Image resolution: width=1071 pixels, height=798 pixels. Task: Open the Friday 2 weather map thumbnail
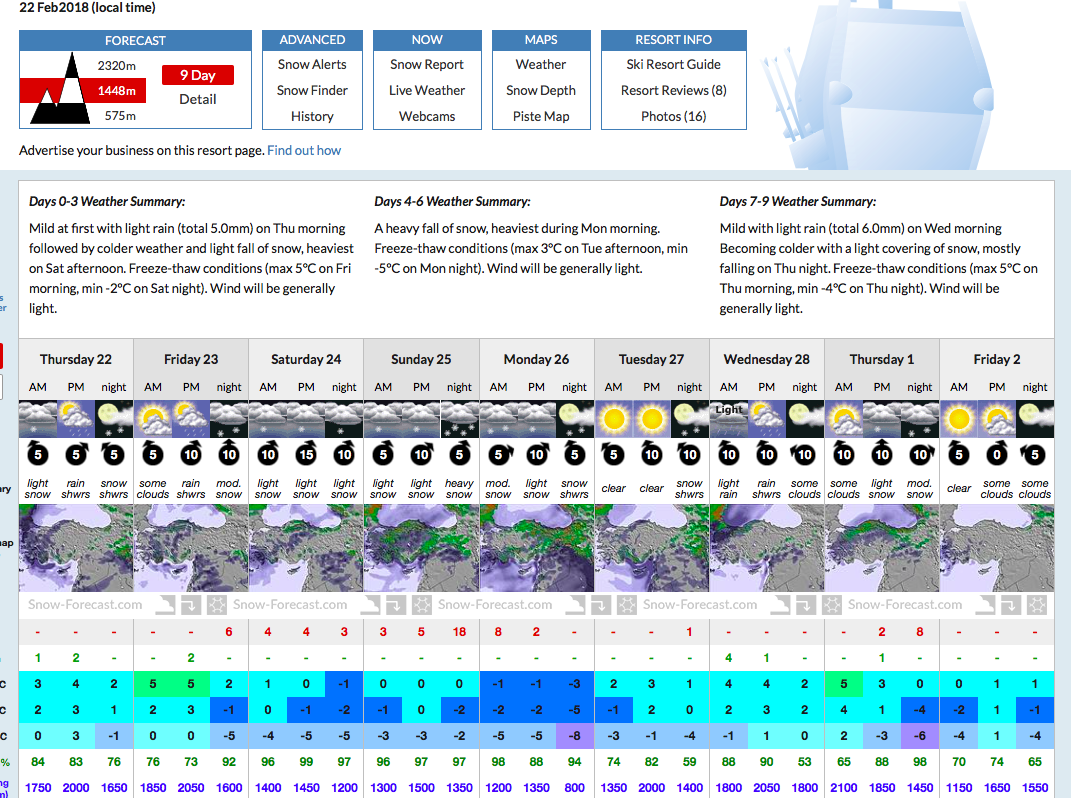point(997,548)
